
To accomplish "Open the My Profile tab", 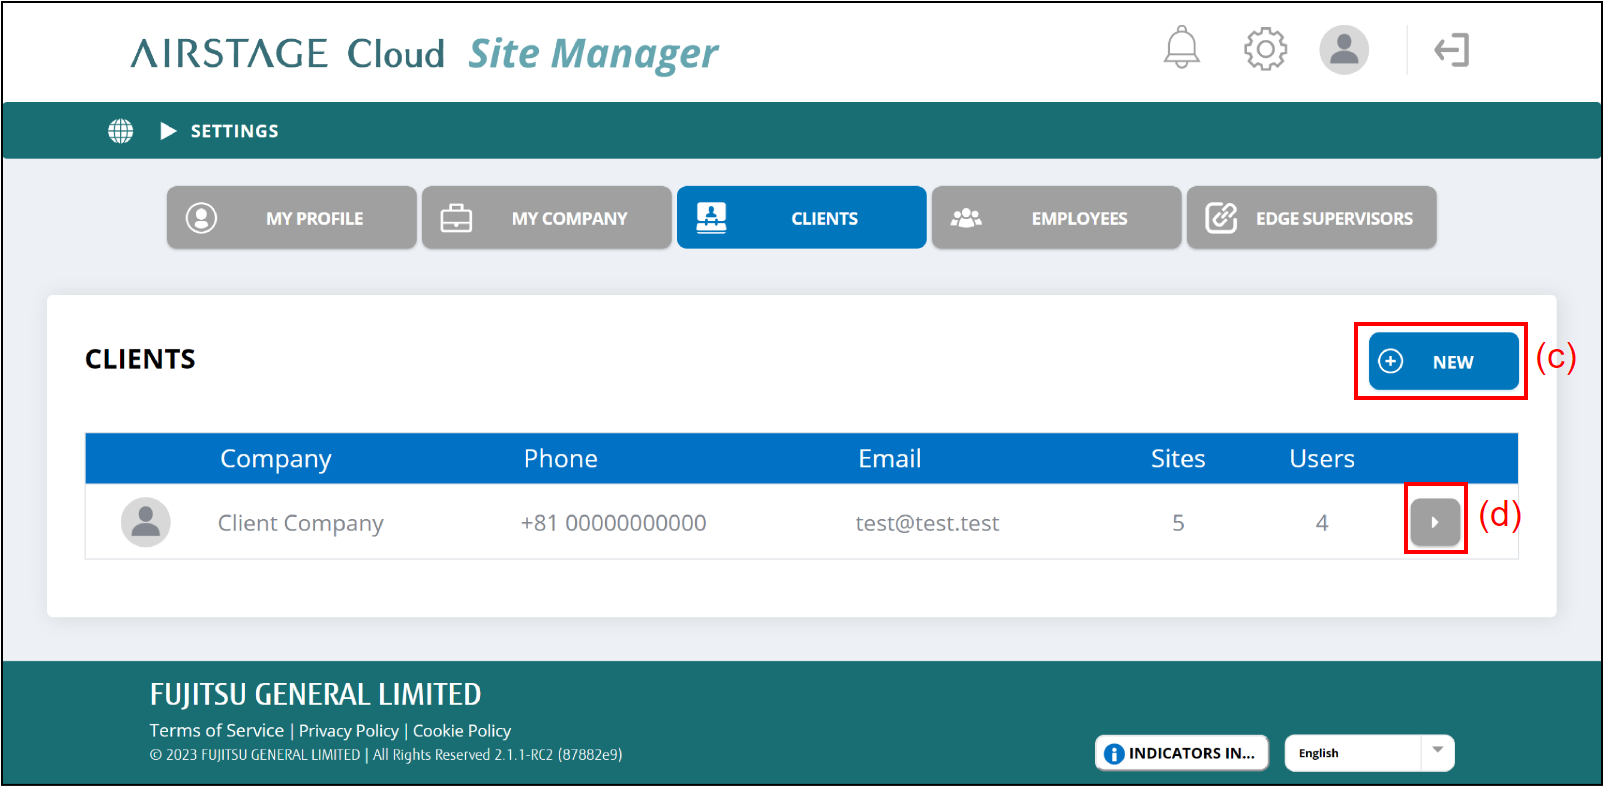I will [292, 218].
